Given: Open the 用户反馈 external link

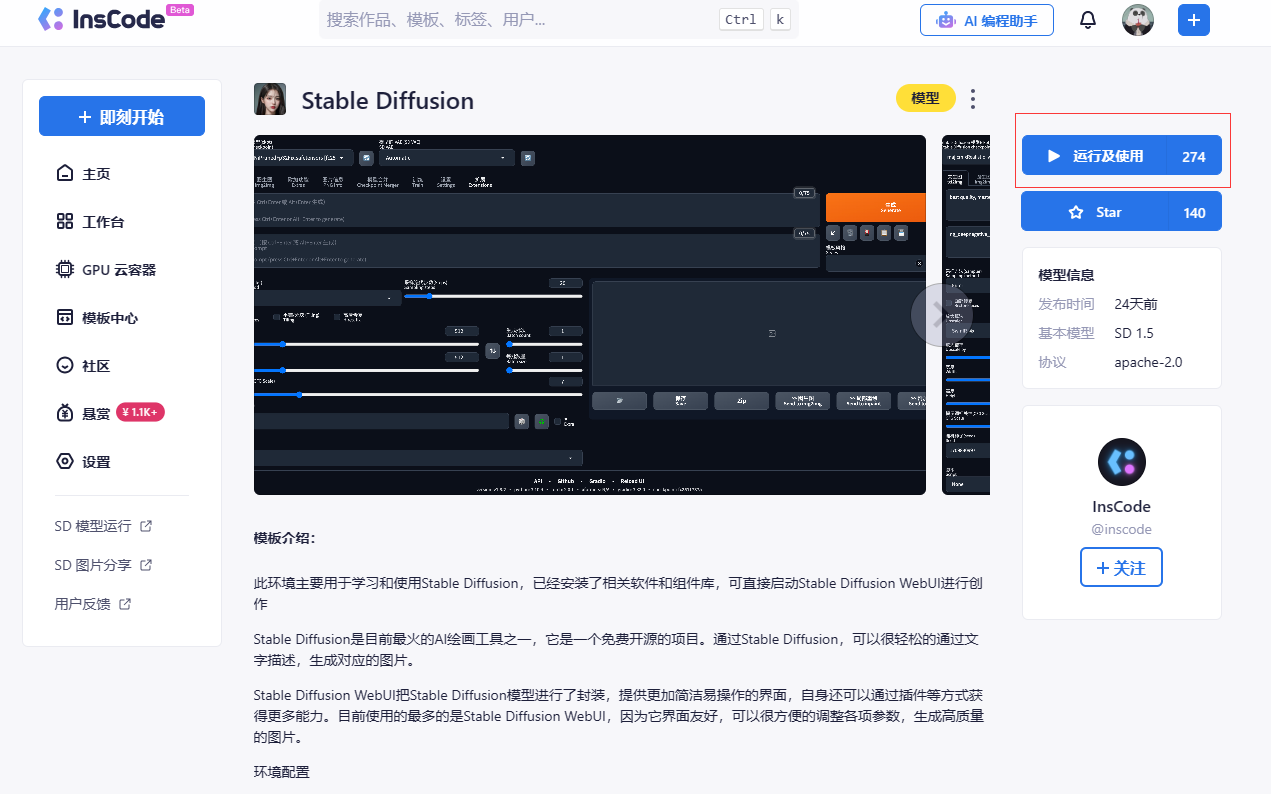Looking at the screenshot, I should pos(93,604).
